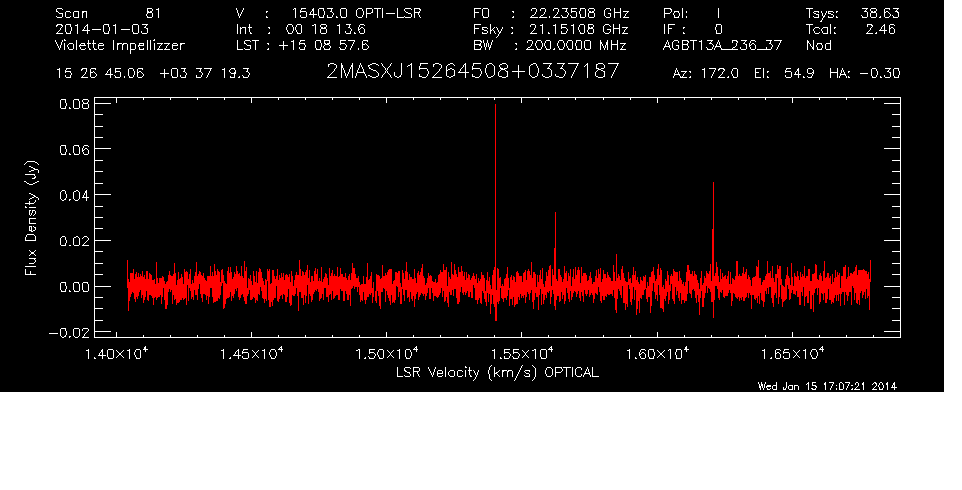Click x-axis tick label 1.55×10^4

coord(521,354)
